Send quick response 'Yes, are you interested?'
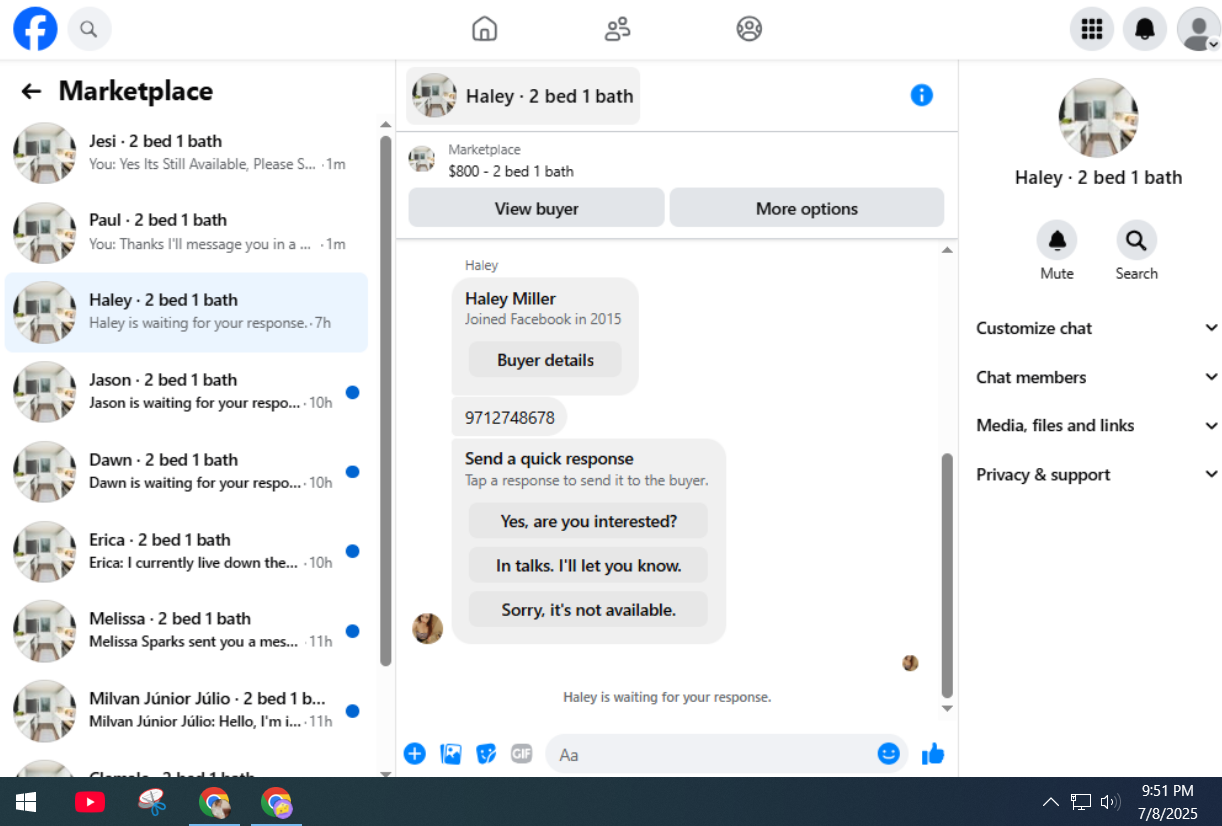The width and height of the screenshot is (1222, 826). [x=588, y=521]
